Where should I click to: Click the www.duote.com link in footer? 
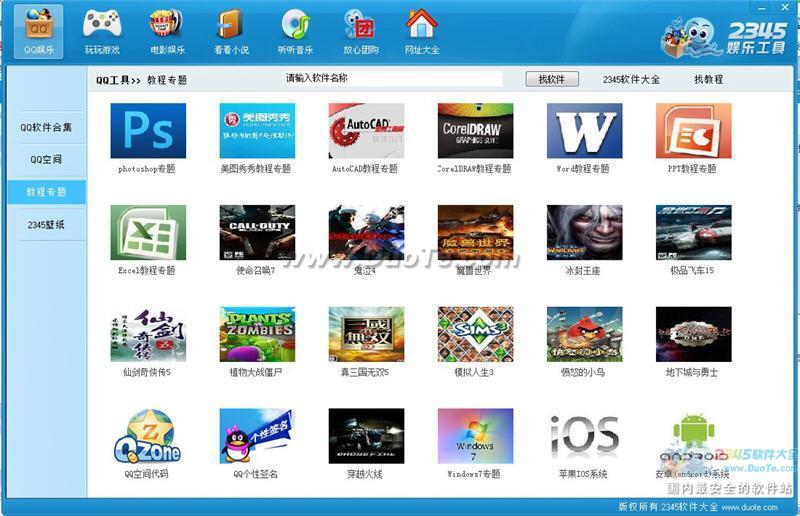coord(749,507)
